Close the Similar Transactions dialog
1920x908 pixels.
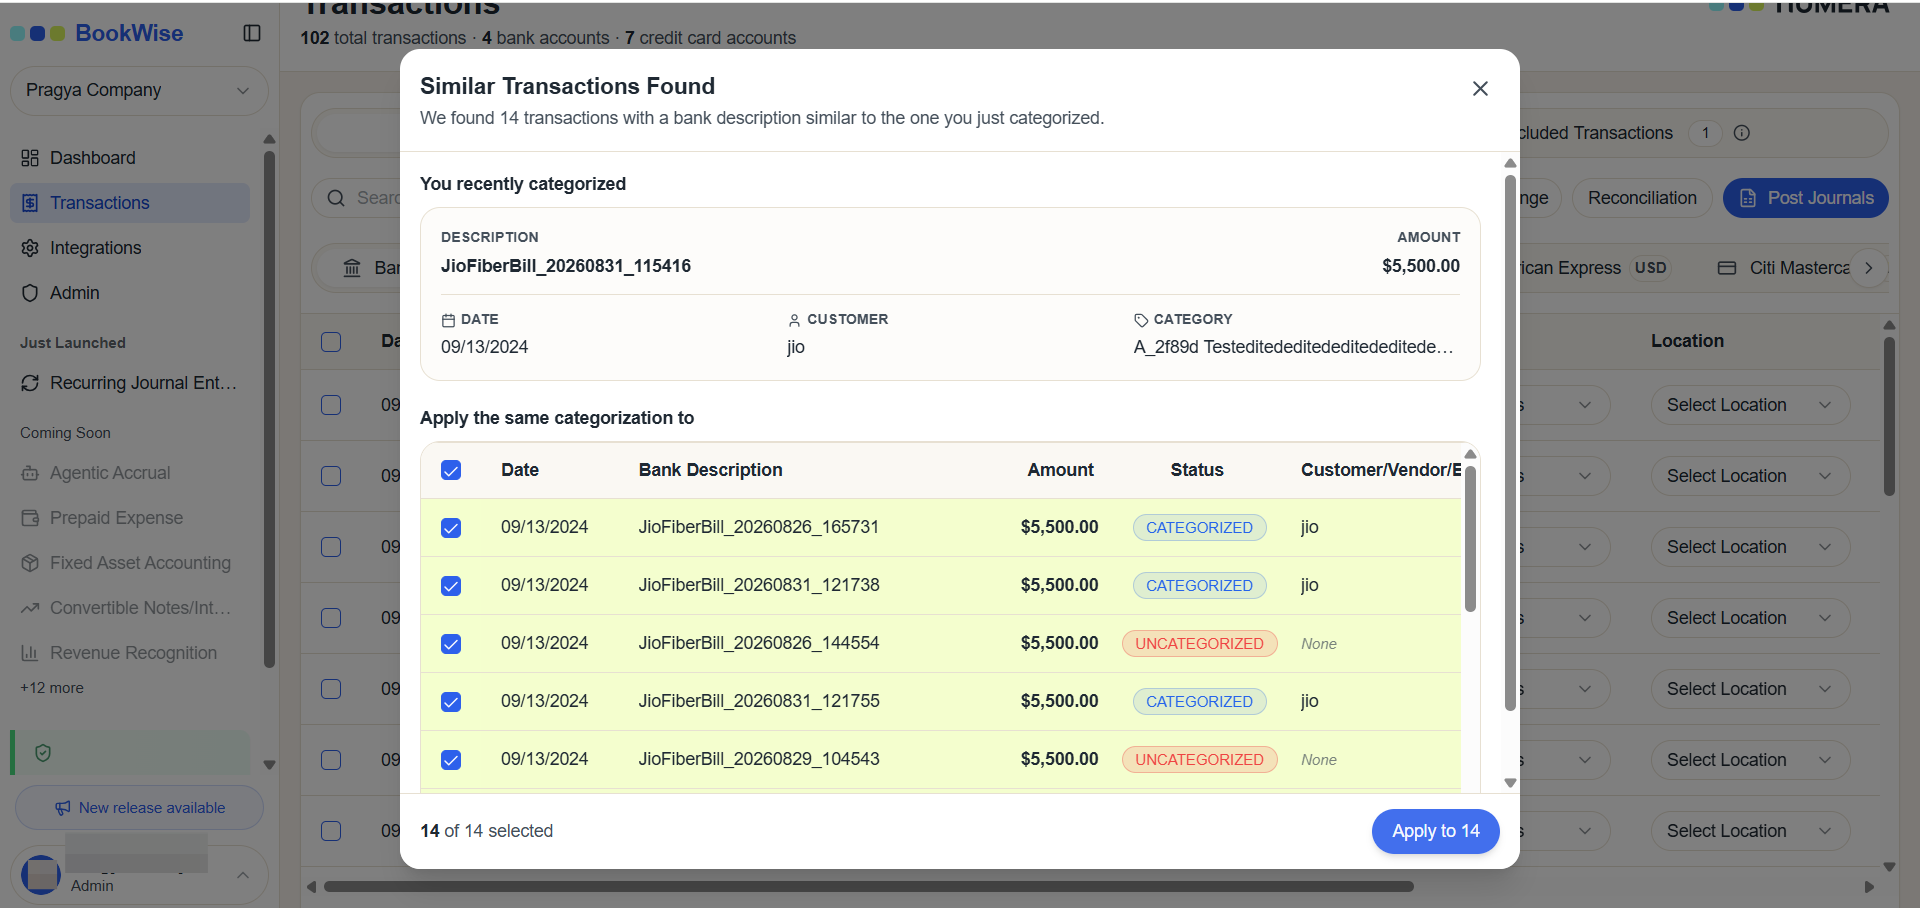click(x=1480, y=88)
